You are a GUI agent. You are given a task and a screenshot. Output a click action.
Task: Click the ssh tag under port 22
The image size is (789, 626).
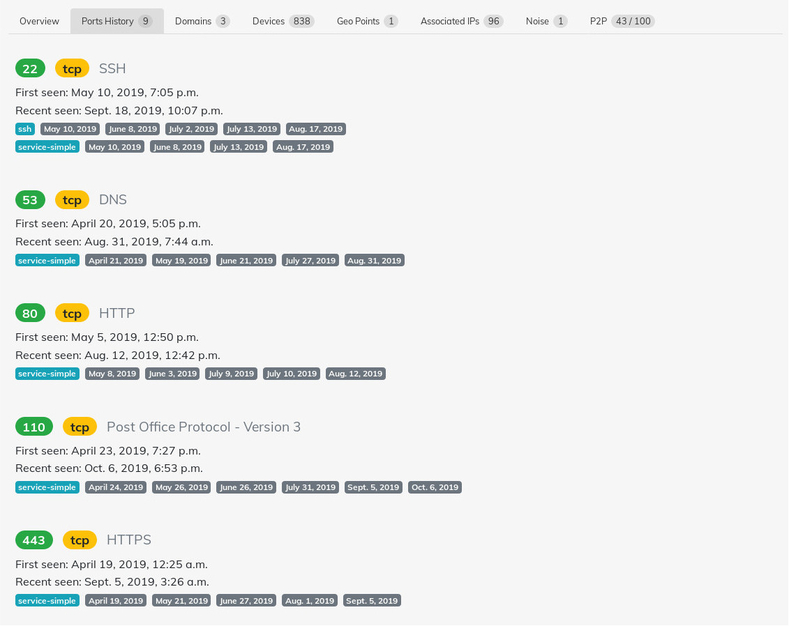(x=25, y=129)
